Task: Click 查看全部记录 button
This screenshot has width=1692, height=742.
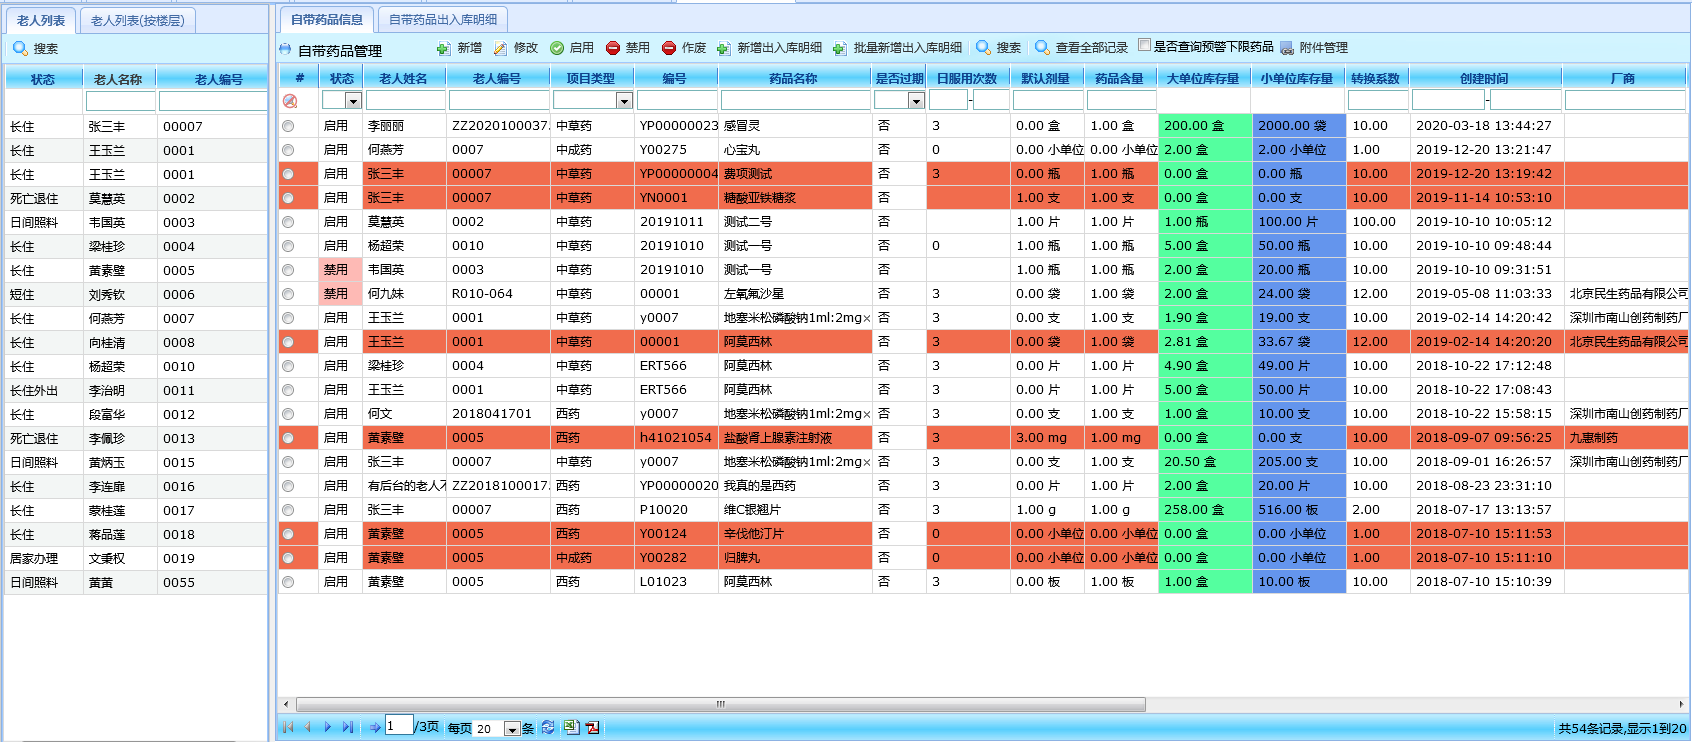Action: tap(1081, 48)
